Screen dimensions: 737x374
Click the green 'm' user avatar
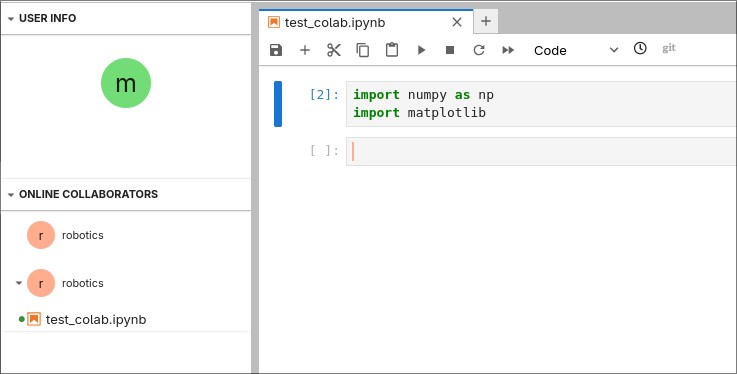(126, 83)
